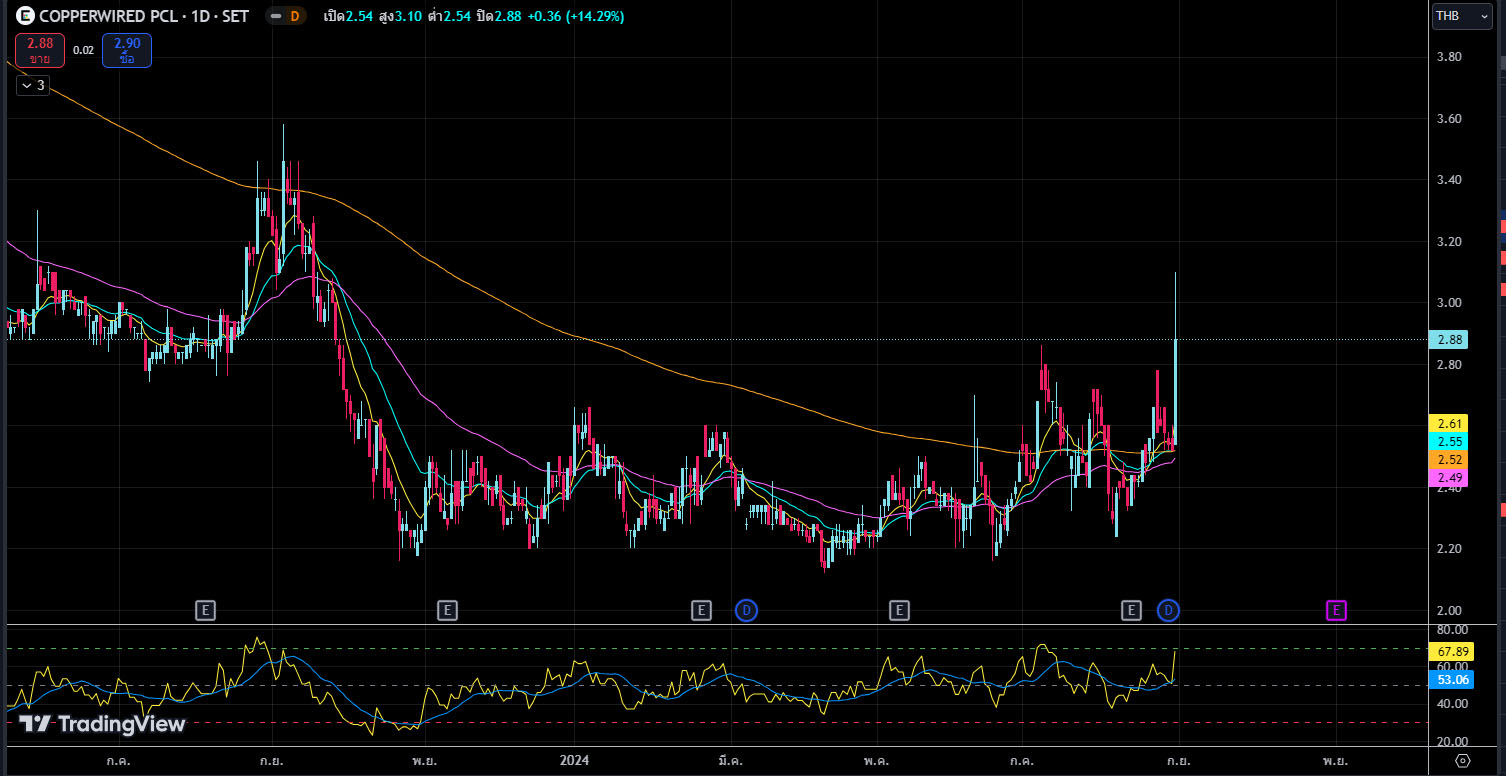Expand the indicator legend showing 3

[x=31, y=86]
